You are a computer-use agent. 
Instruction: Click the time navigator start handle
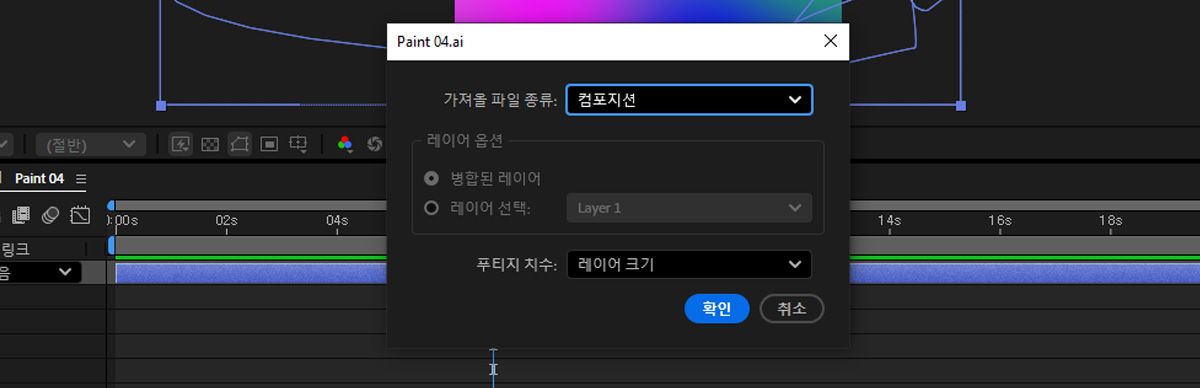pyautogui.click(x=111, y=205)
